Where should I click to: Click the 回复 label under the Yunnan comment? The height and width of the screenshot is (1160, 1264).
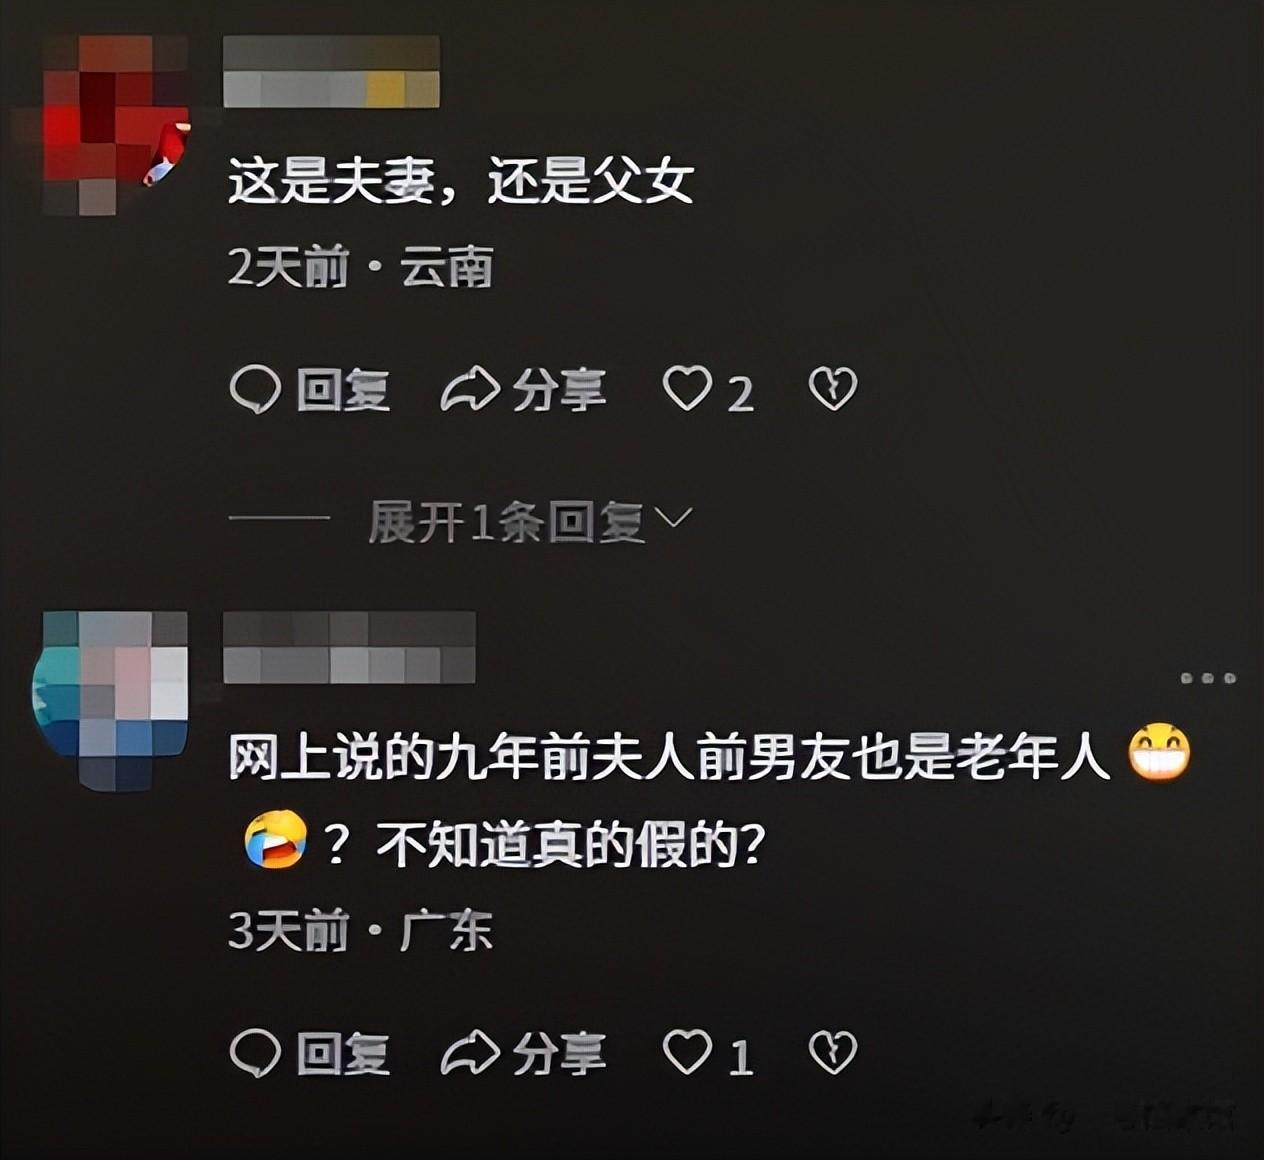(x=343, y=390)
